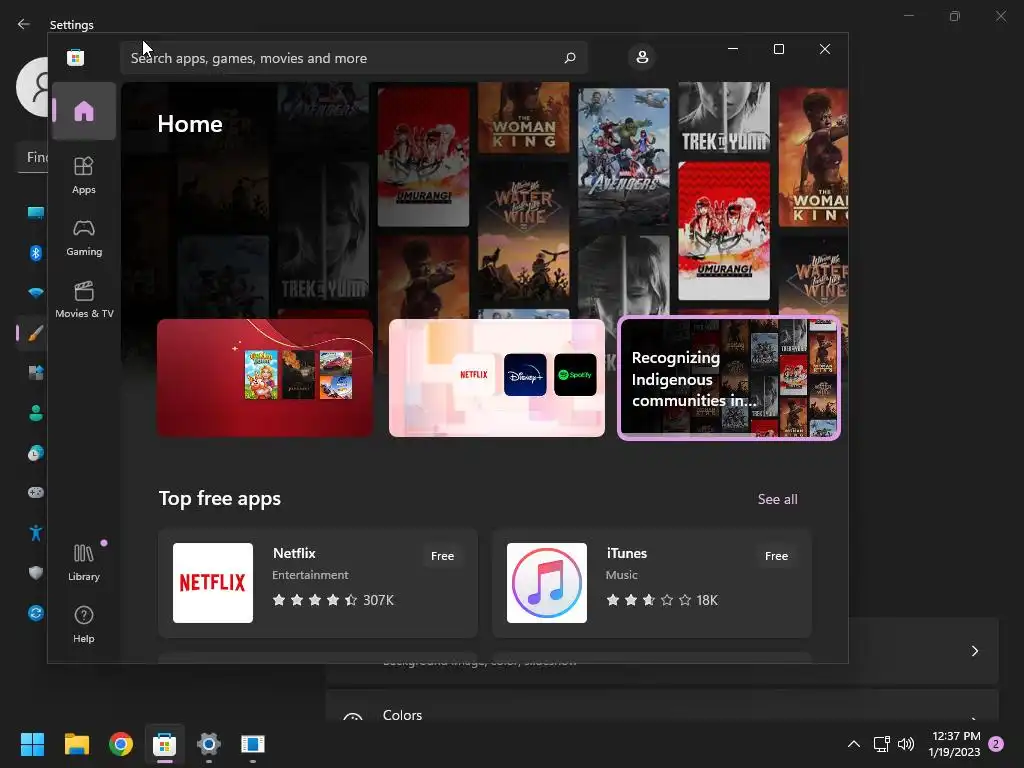Launch Chrome from taskbar
The image size is (1024, 768).
(x=121, y=744)
